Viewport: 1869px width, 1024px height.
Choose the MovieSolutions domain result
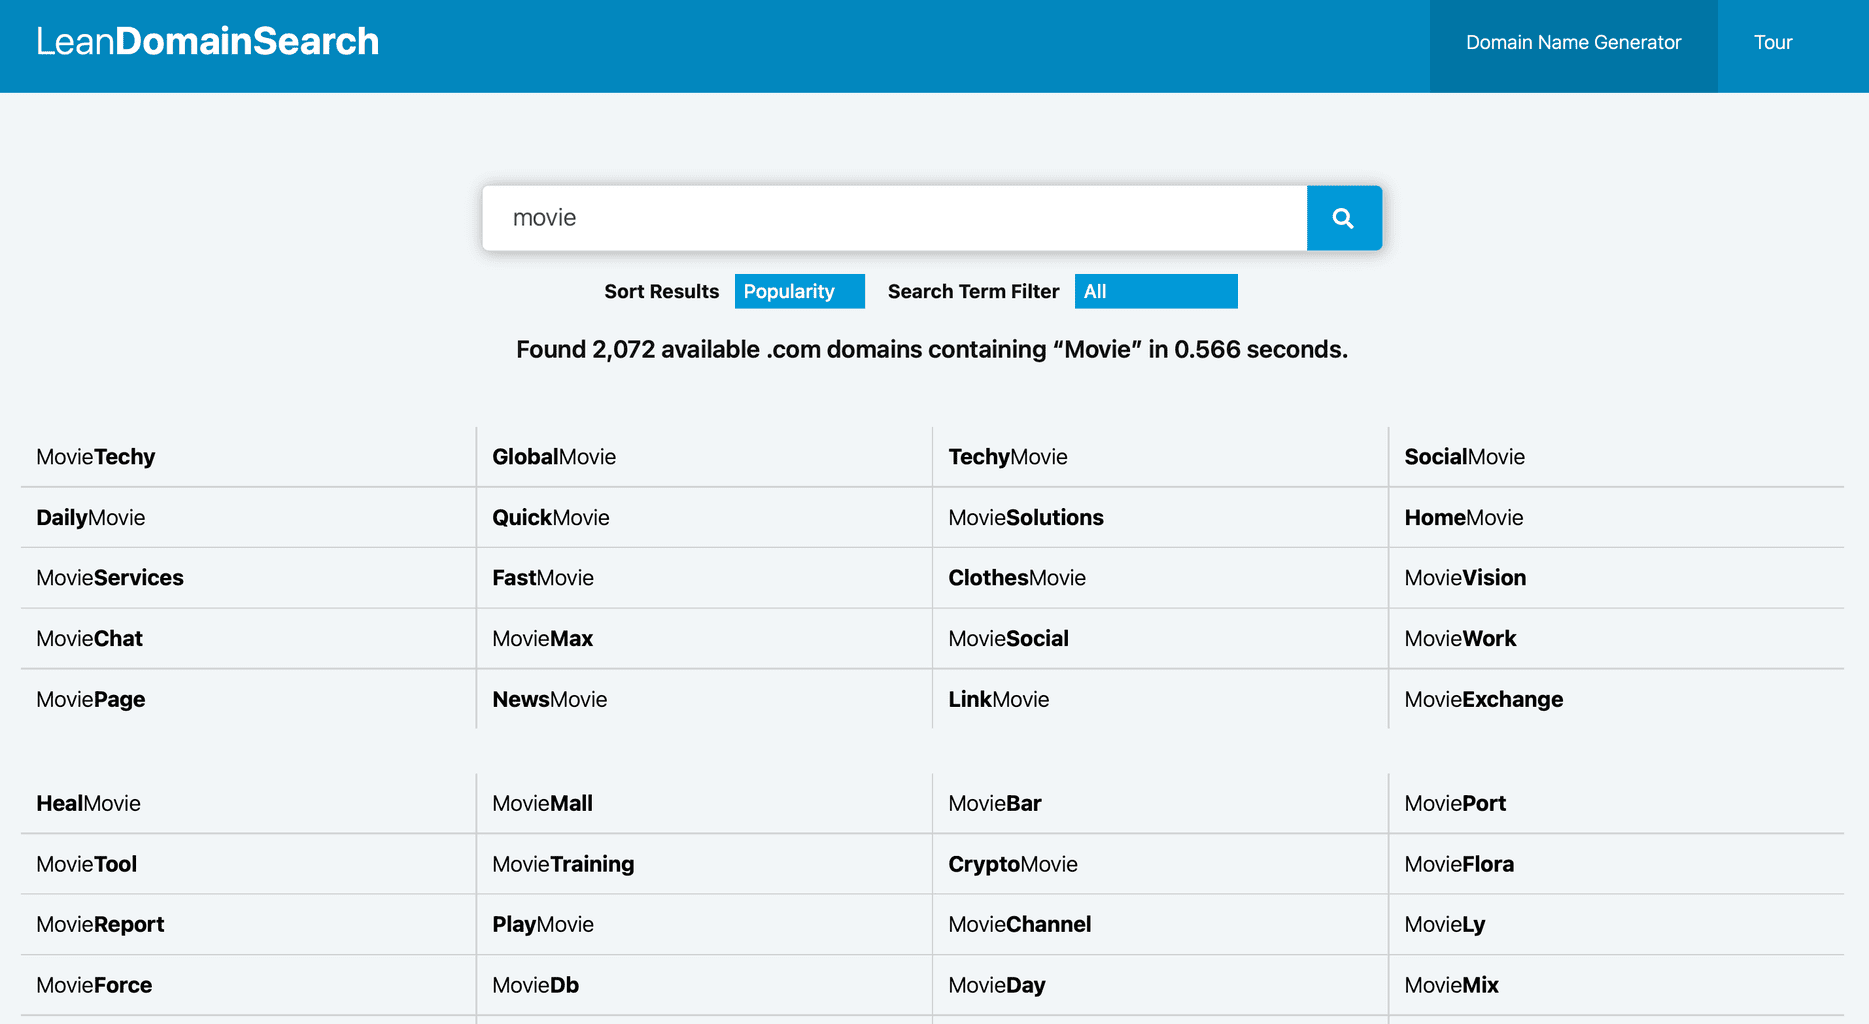click(x=1026, y=518)
